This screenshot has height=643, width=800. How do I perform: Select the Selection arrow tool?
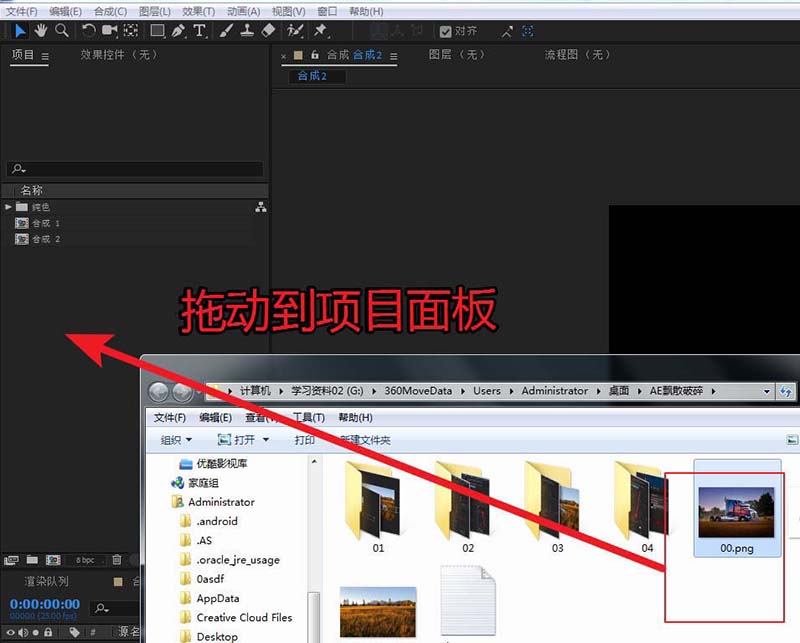[x=20, y=31]
